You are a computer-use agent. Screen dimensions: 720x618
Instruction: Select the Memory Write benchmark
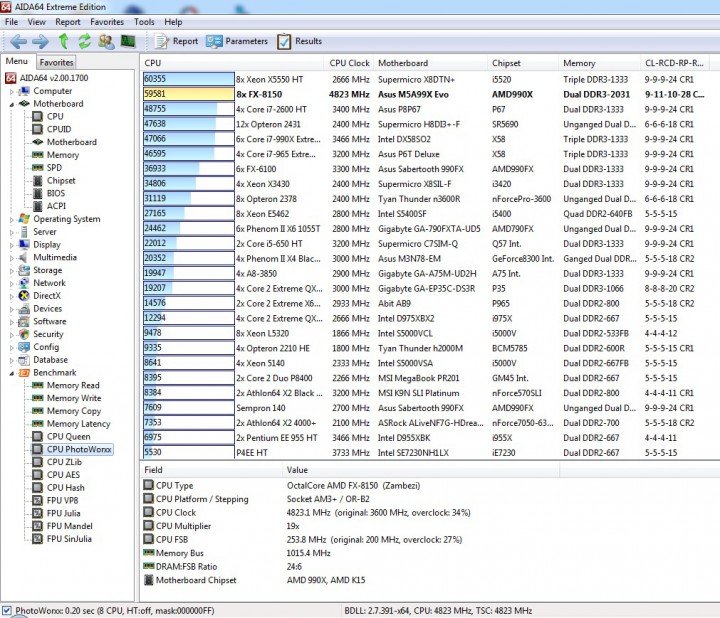pos(74,399)
